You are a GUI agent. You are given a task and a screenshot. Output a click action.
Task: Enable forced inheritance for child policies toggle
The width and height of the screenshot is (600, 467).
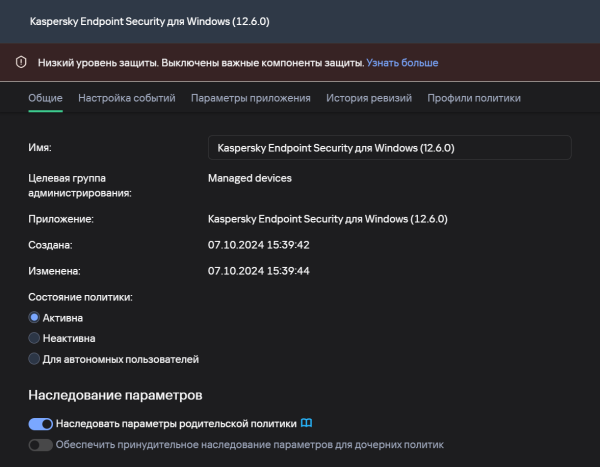tap(41, 445)
